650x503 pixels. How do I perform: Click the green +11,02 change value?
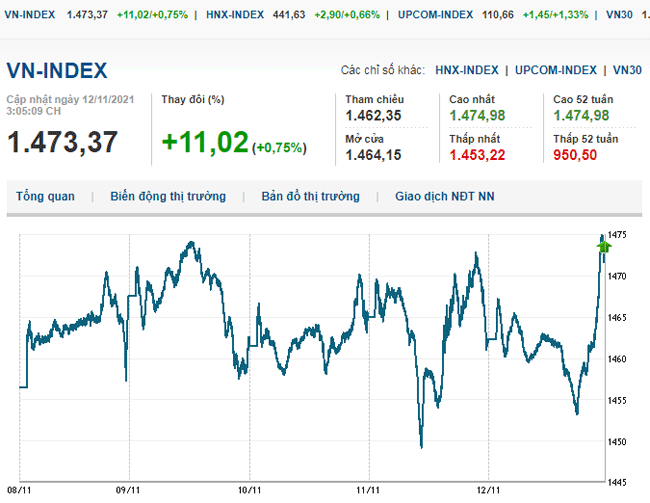[x=205, y=142]
